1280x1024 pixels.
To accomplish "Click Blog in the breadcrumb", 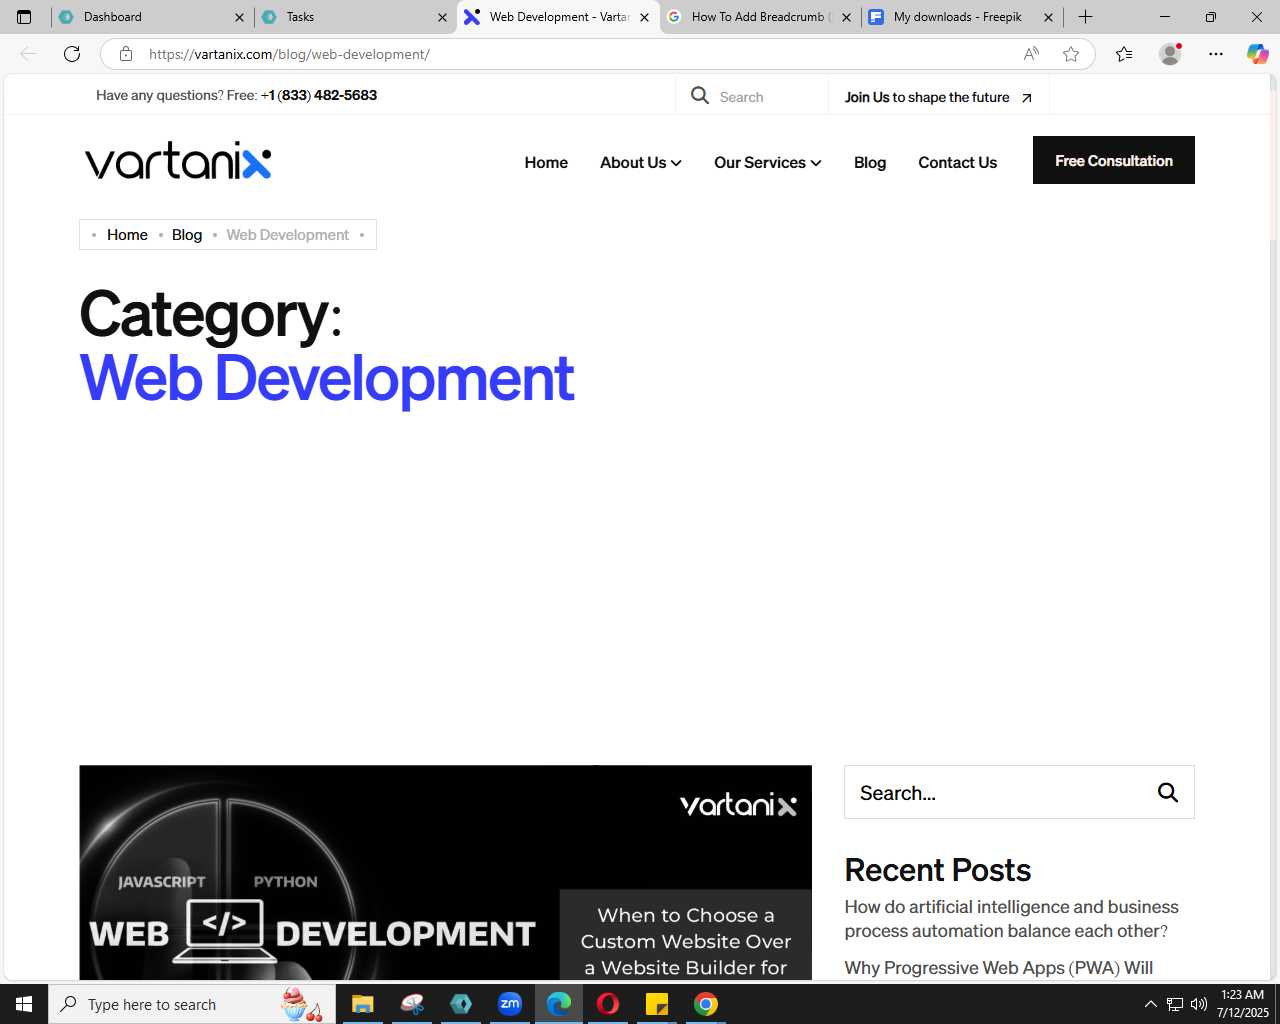I will pyautogui.click(x=187, y=235).
